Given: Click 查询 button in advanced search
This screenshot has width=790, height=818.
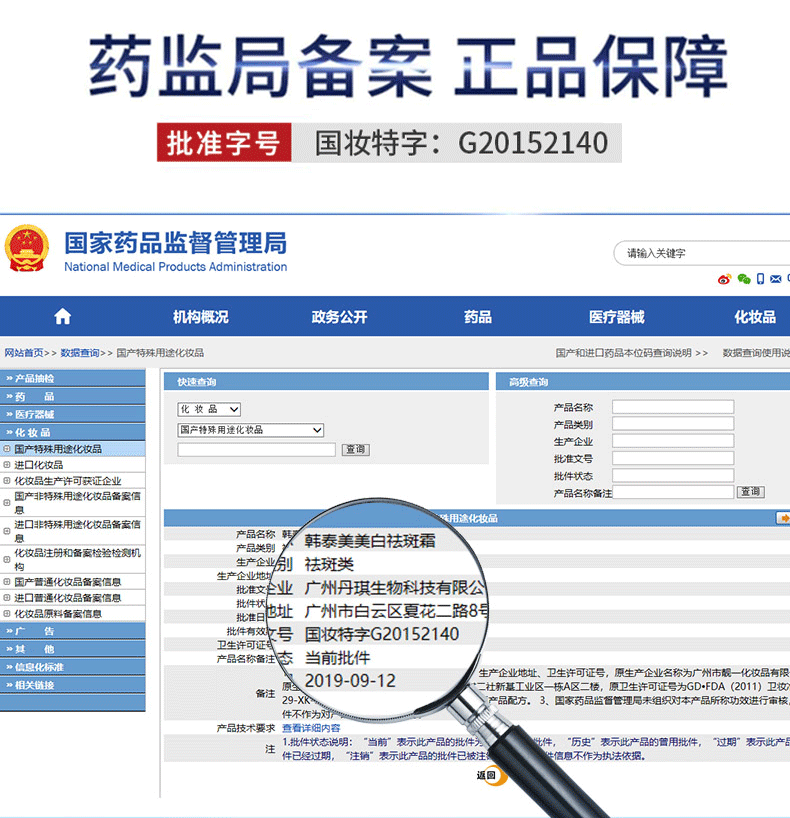Looking at the screenshot, I should [750, 492].
